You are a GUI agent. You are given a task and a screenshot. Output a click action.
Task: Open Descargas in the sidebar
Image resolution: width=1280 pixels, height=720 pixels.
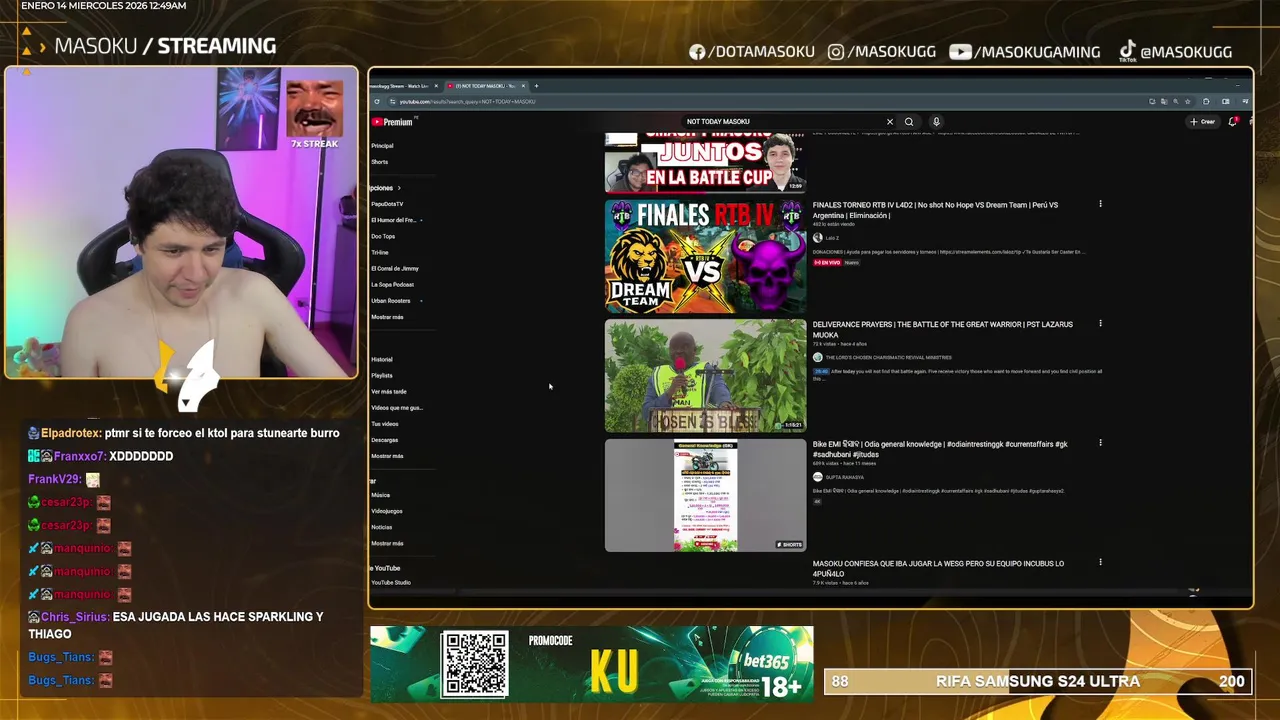pos(385,440)
